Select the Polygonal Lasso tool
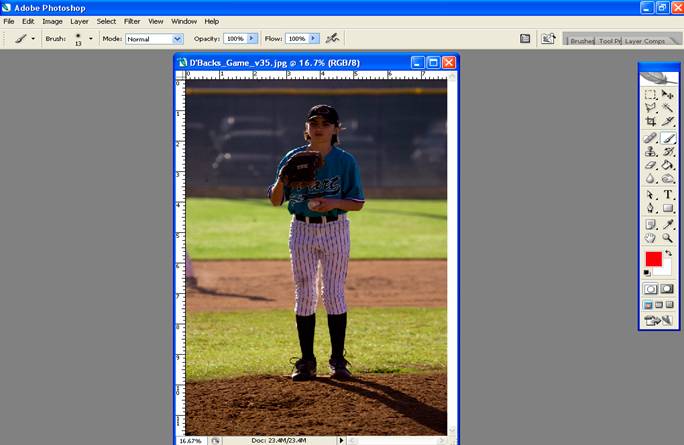This screenshot has width=684, height=445. click(x=650, y=108)
